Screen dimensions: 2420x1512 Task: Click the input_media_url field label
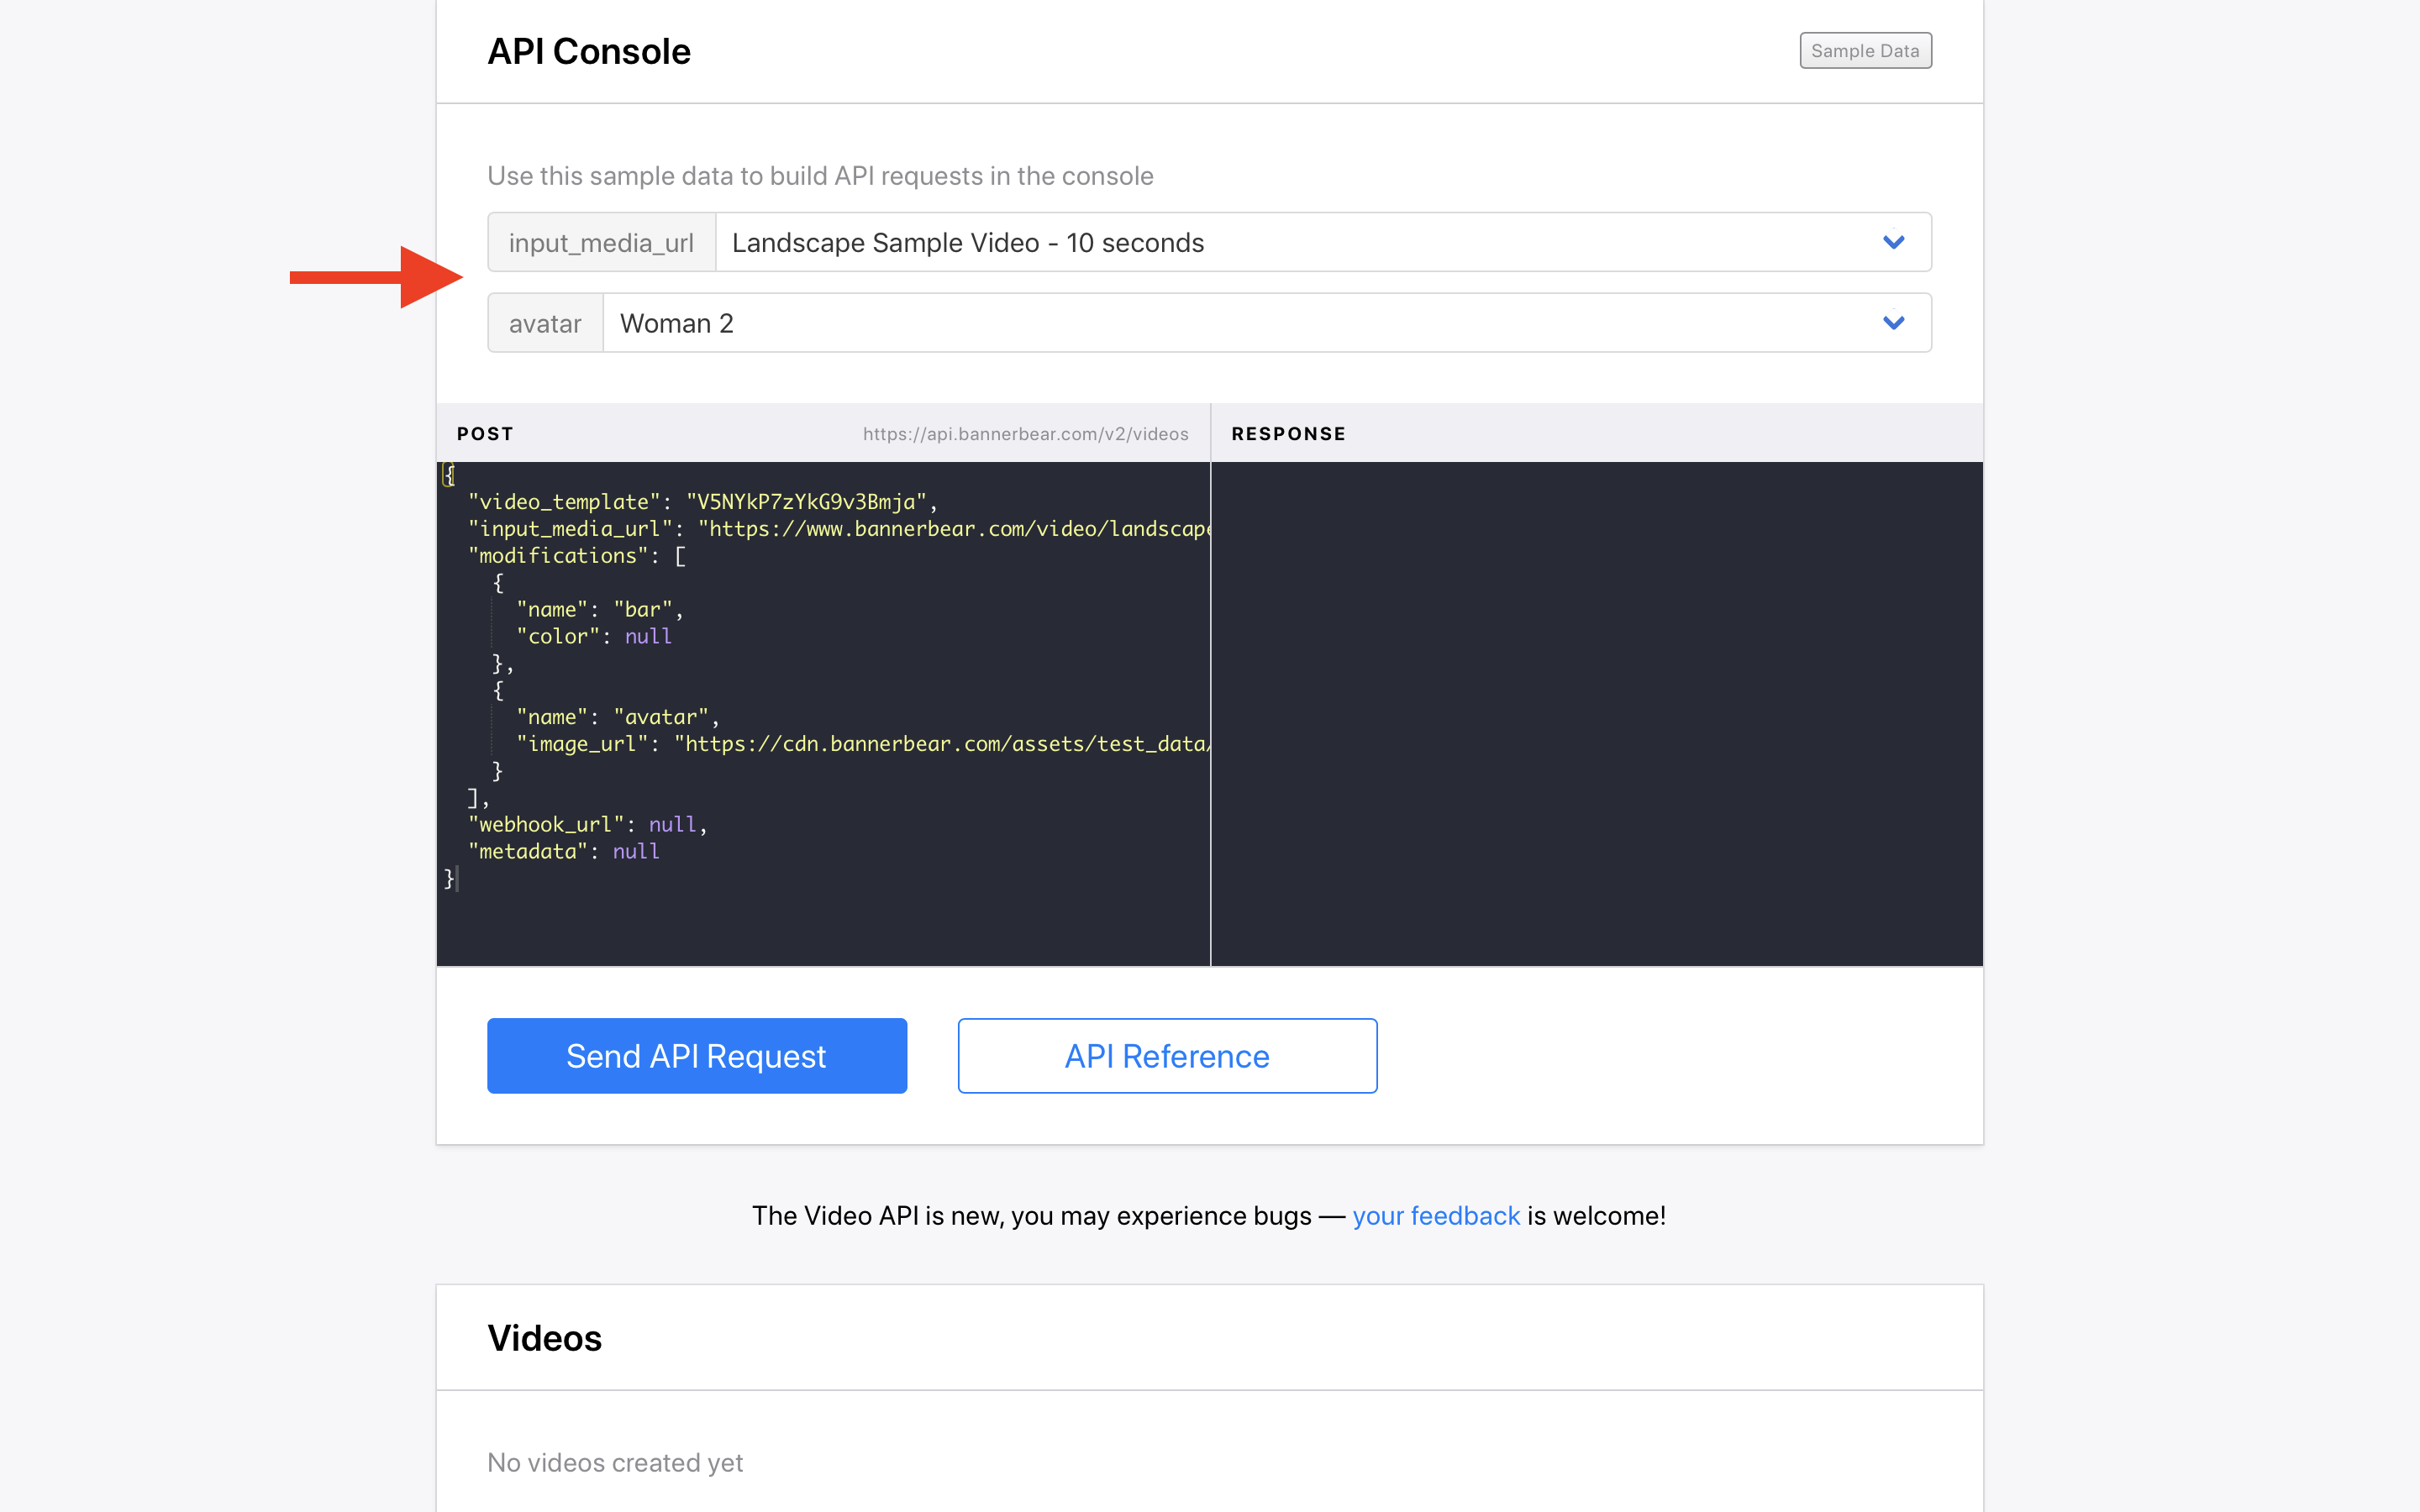pyautogui.click(x=601, y=242)
